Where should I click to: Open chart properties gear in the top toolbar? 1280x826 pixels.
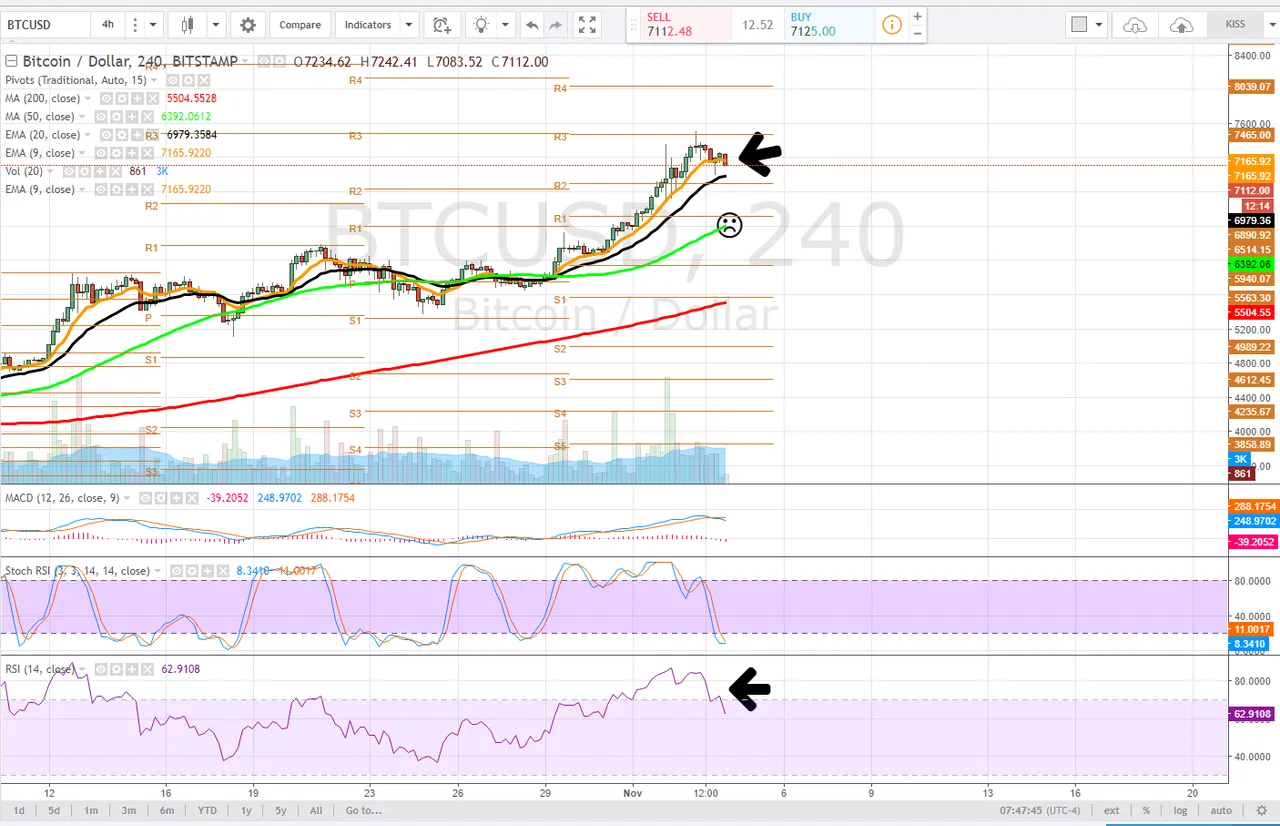(x=248, y=25)
